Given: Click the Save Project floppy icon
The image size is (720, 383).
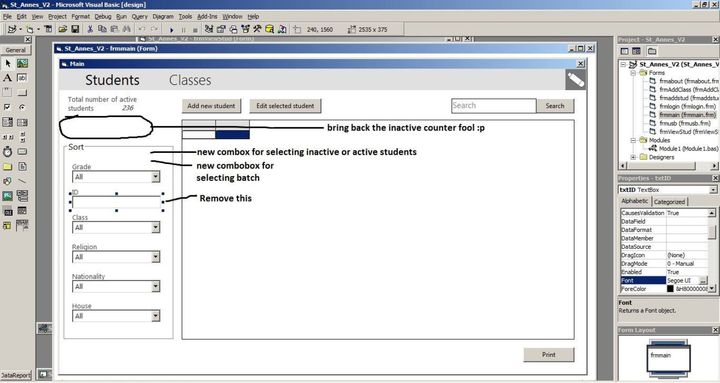Looking at the screenshot, I should (75, 29).
